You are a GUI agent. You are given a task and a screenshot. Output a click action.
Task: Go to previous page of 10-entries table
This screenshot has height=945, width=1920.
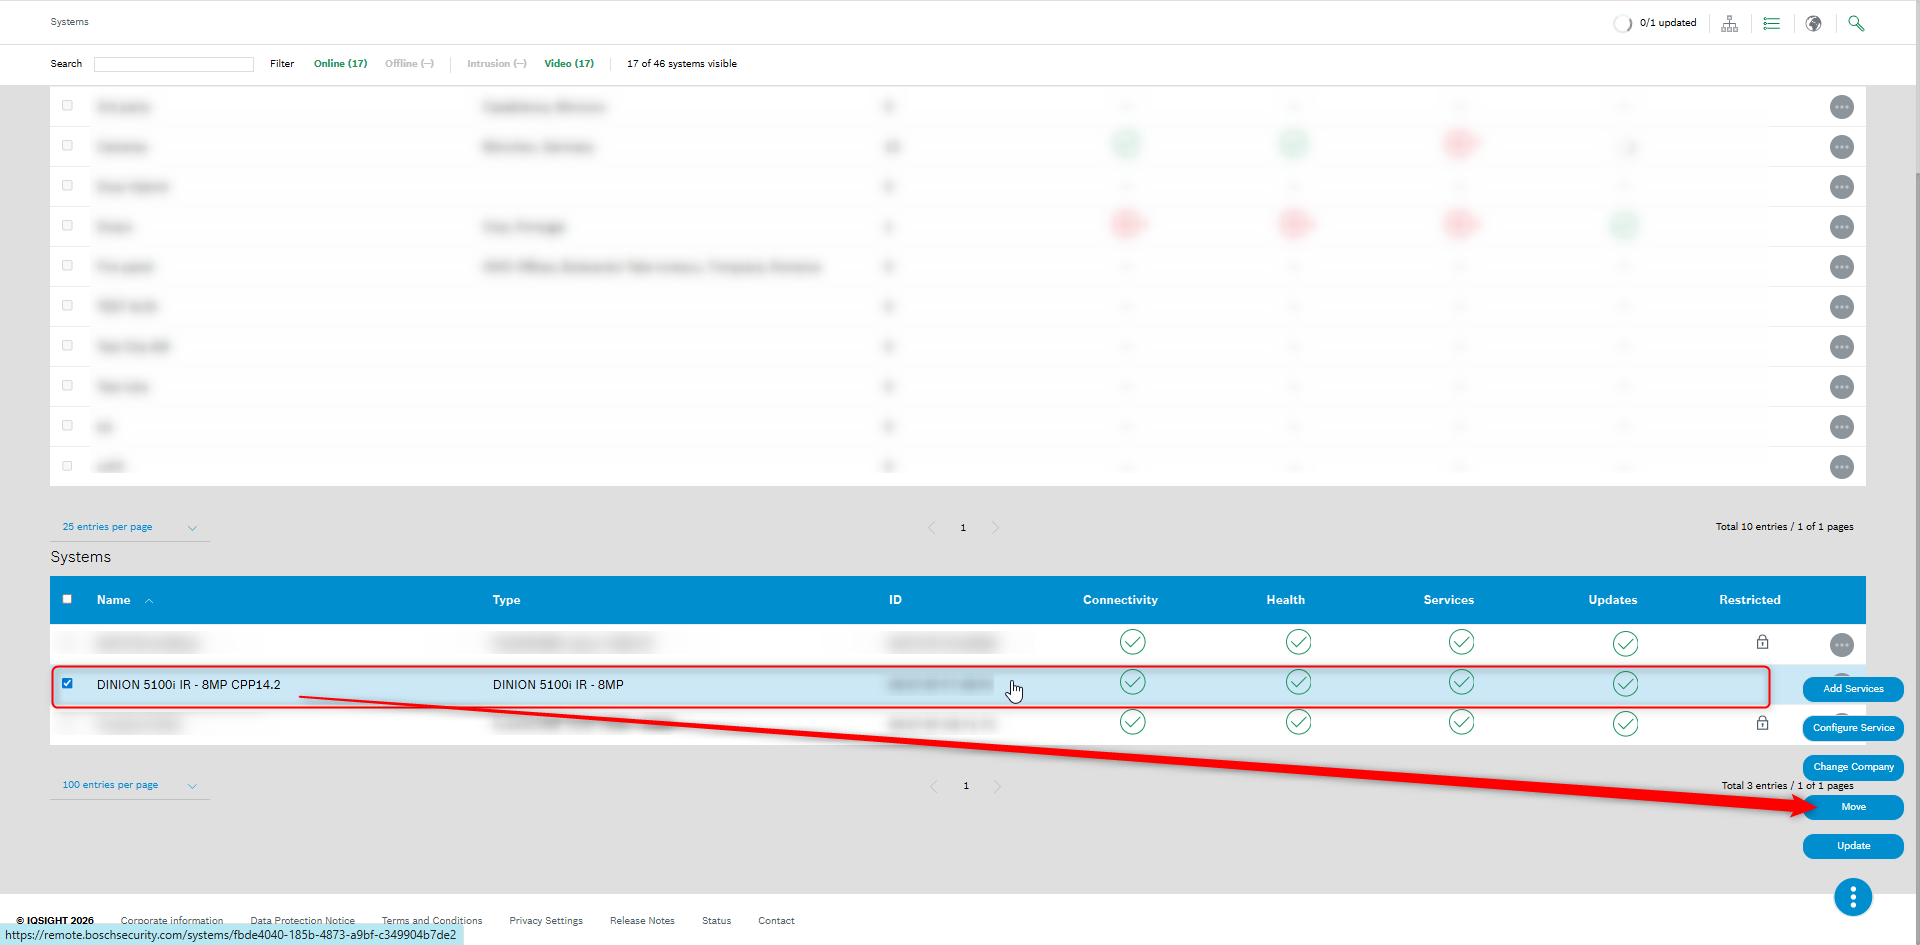pos(932,527)
